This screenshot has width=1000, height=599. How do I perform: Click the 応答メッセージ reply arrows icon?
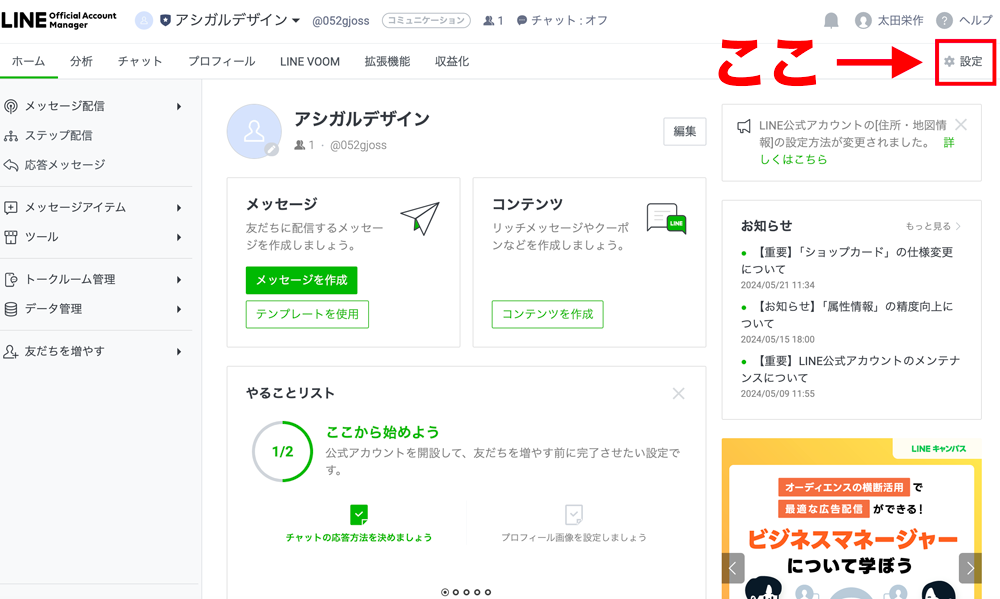point(11,165)
